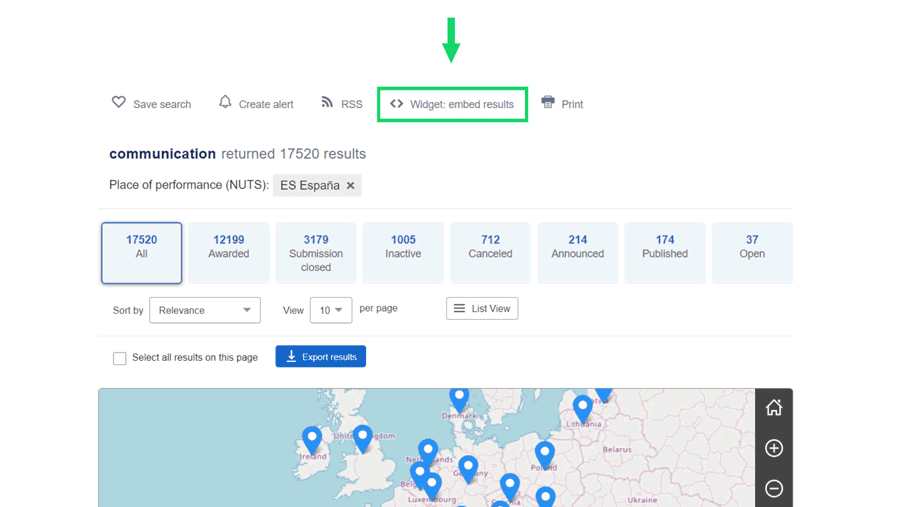Check Select all results on this page

click(x=120, y=358)
